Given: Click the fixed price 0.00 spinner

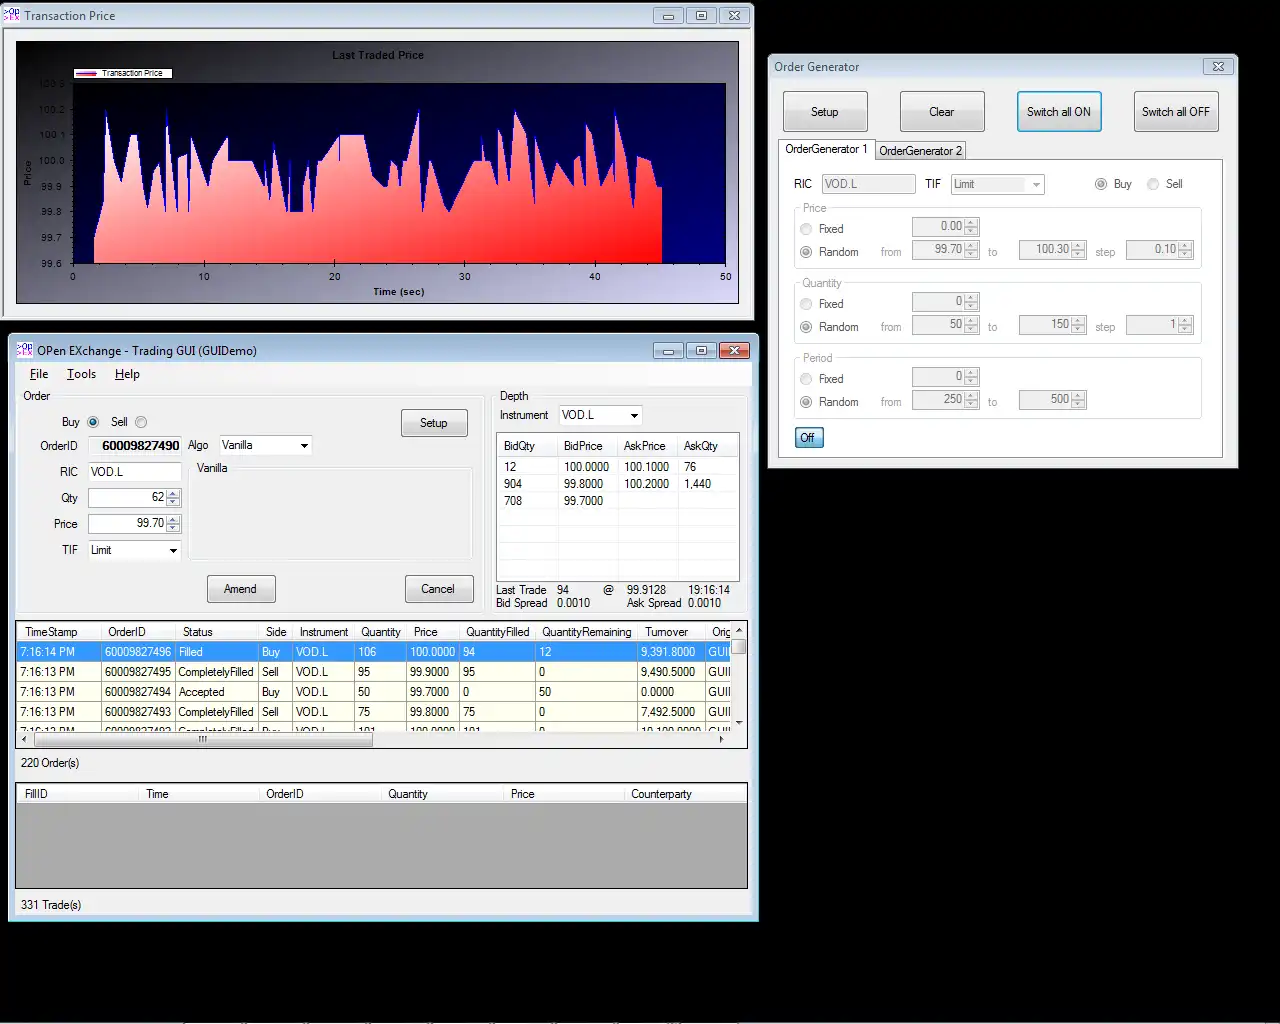Looking at the screenshot, I should coord(972,227).
